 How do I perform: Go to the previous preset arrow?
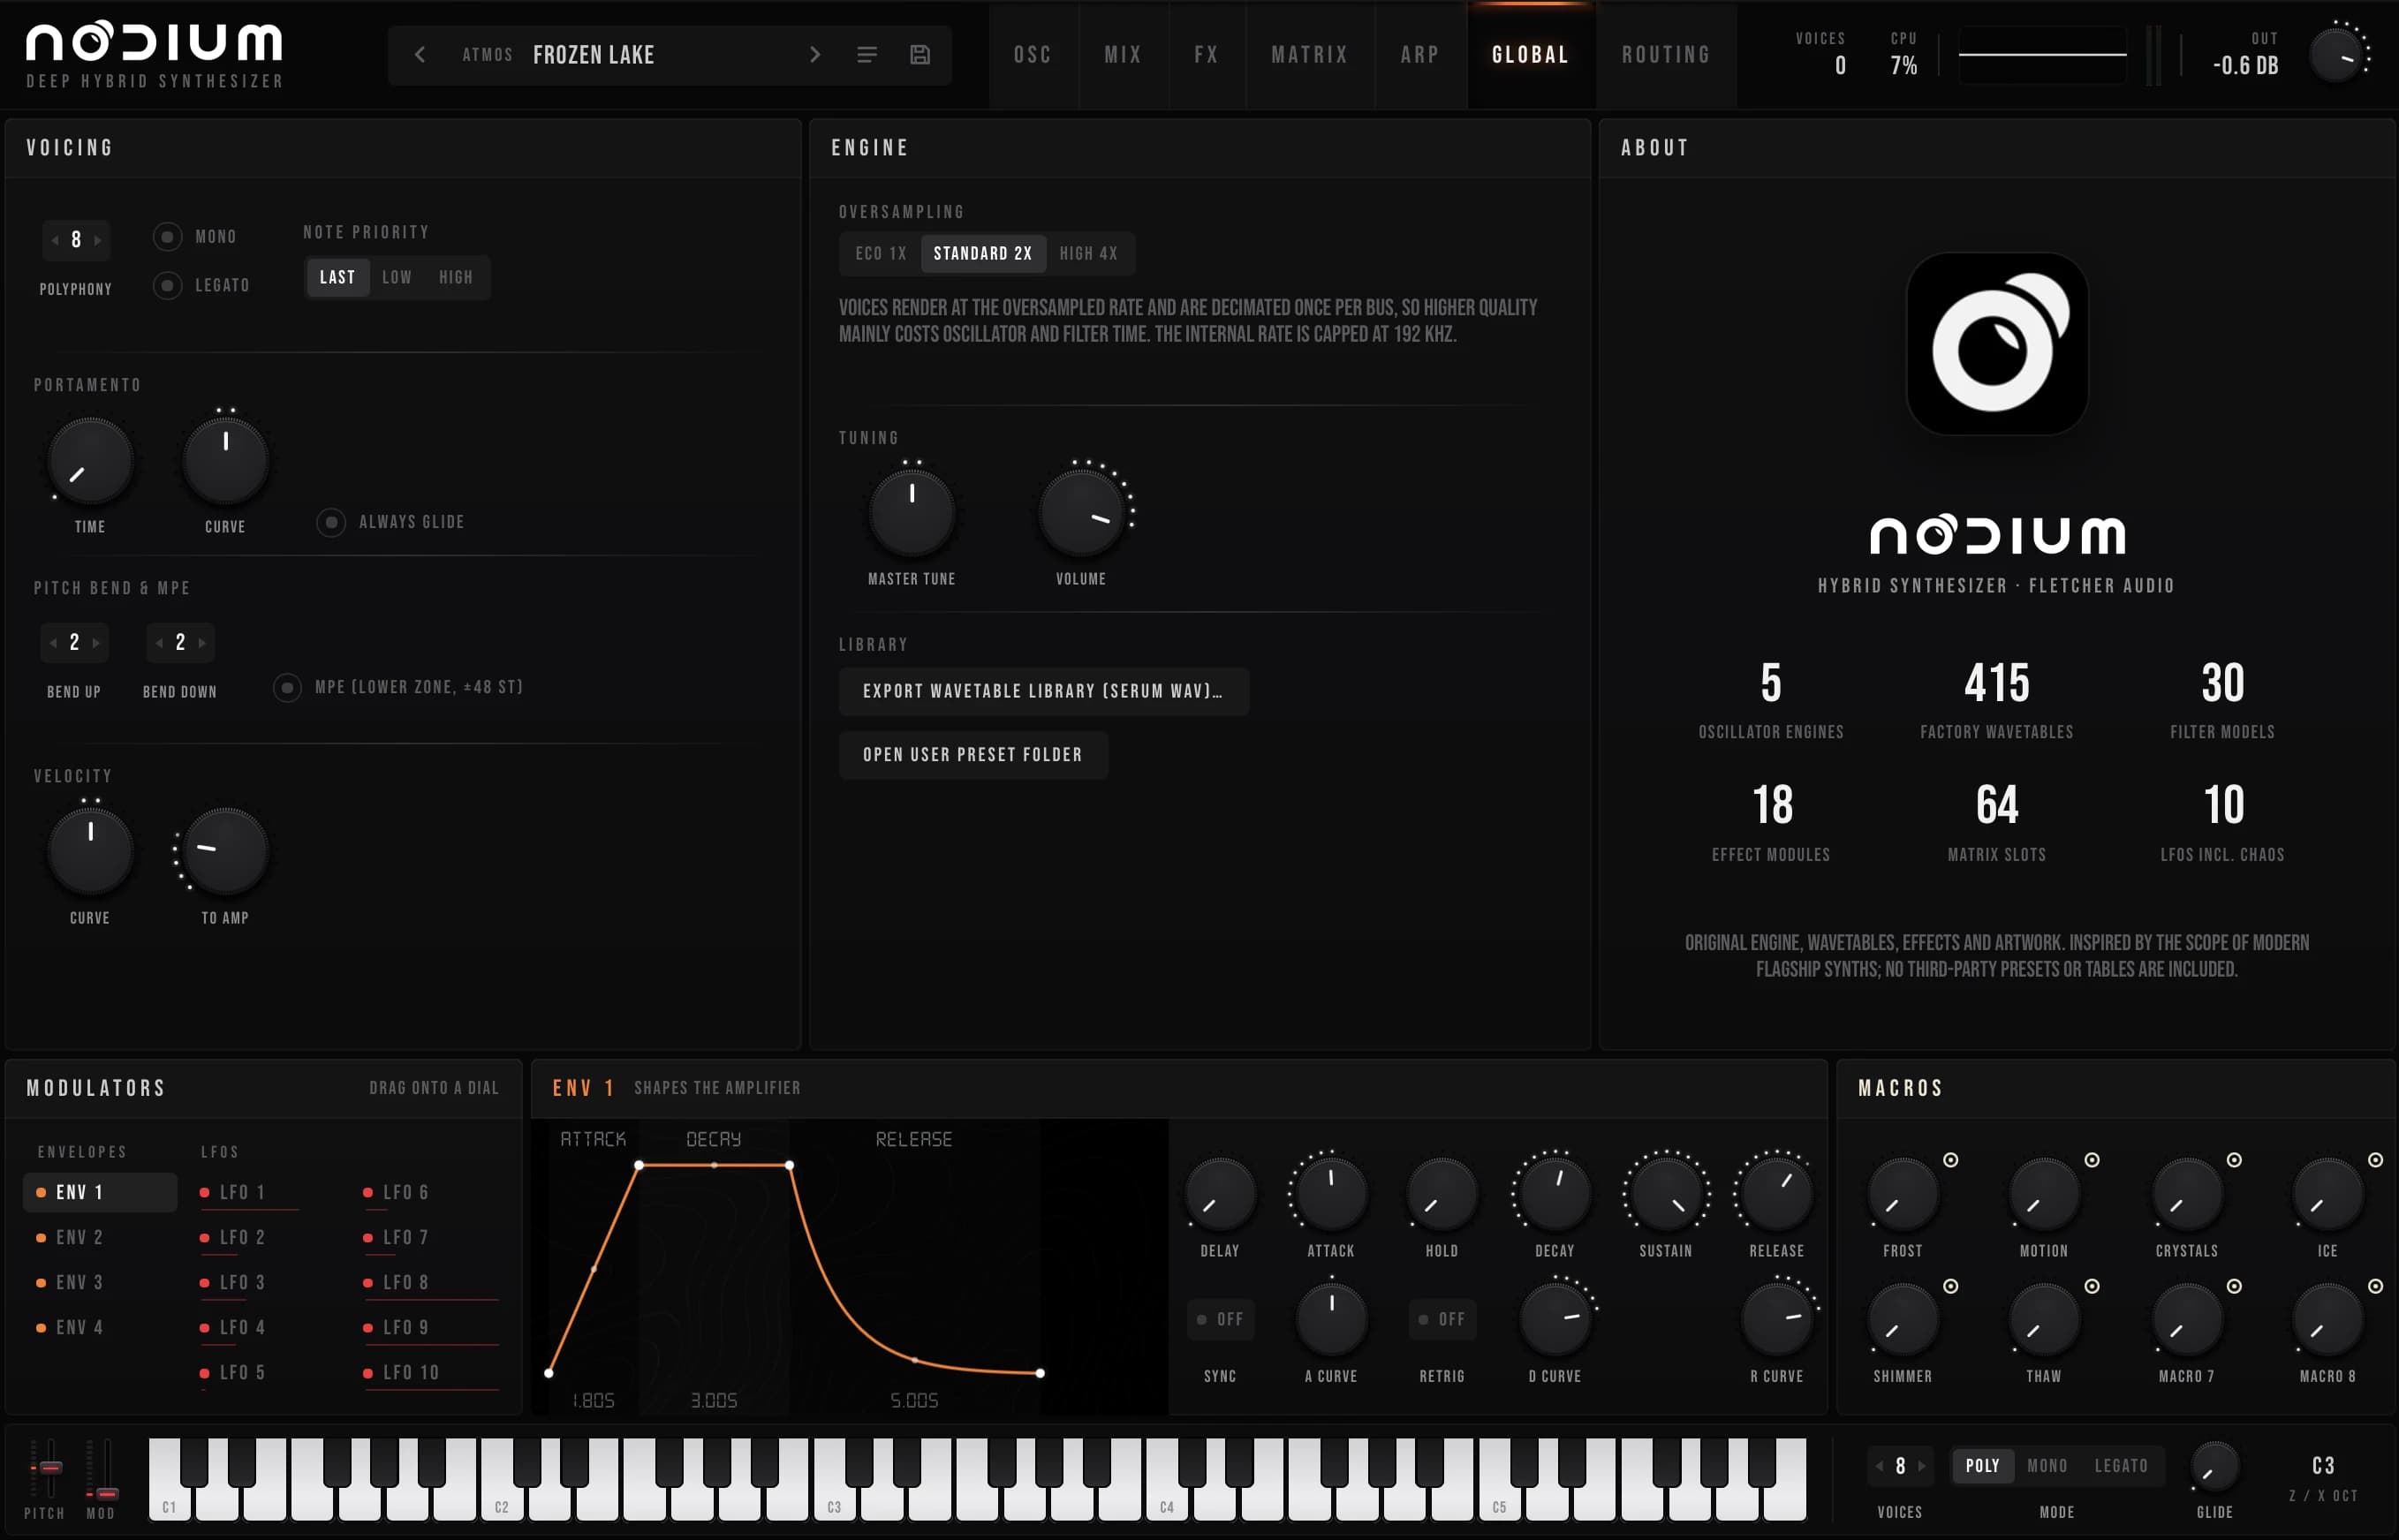pyautogui.click(x=420, y=55)
